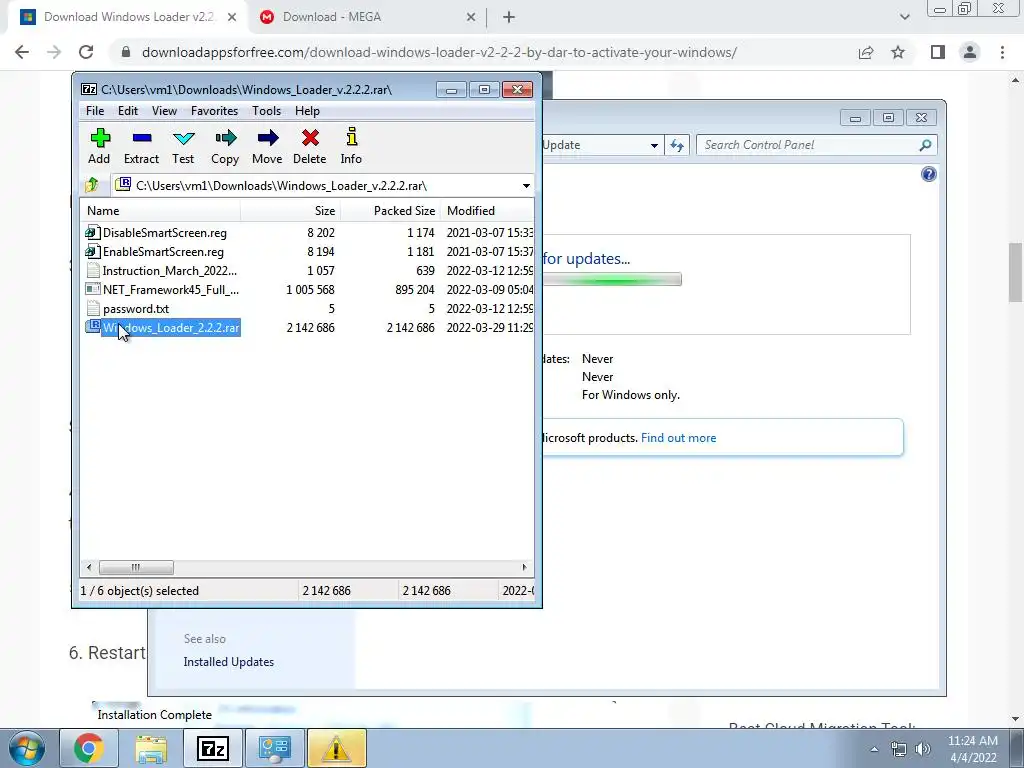This screenshot has height=768, width=1024.
Task: Close the Download Windows Loader tab
Action: [232, 18]
